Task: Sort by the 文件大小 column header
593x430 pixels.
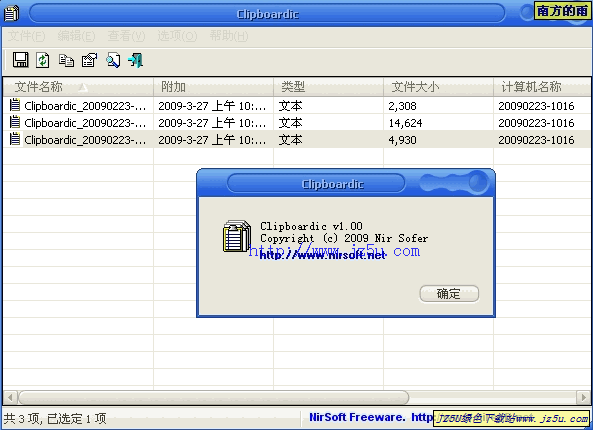Action: pos(438,87)
